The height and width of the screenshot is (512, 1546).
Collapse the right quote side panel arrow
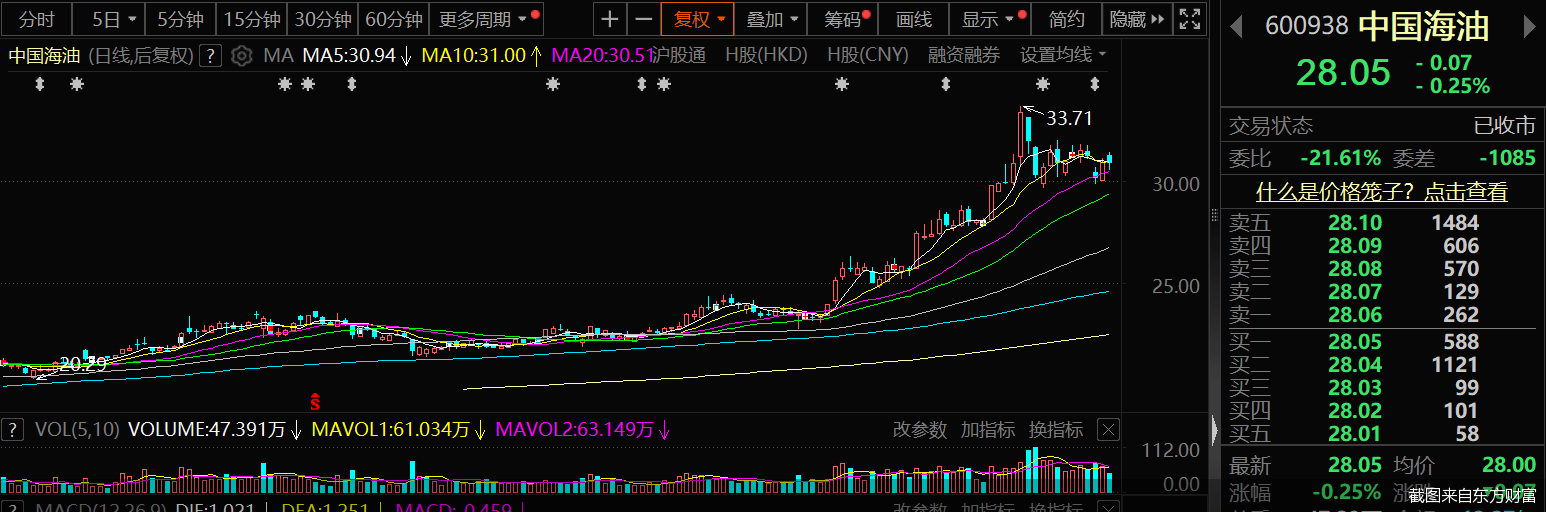coord(1216,430)
